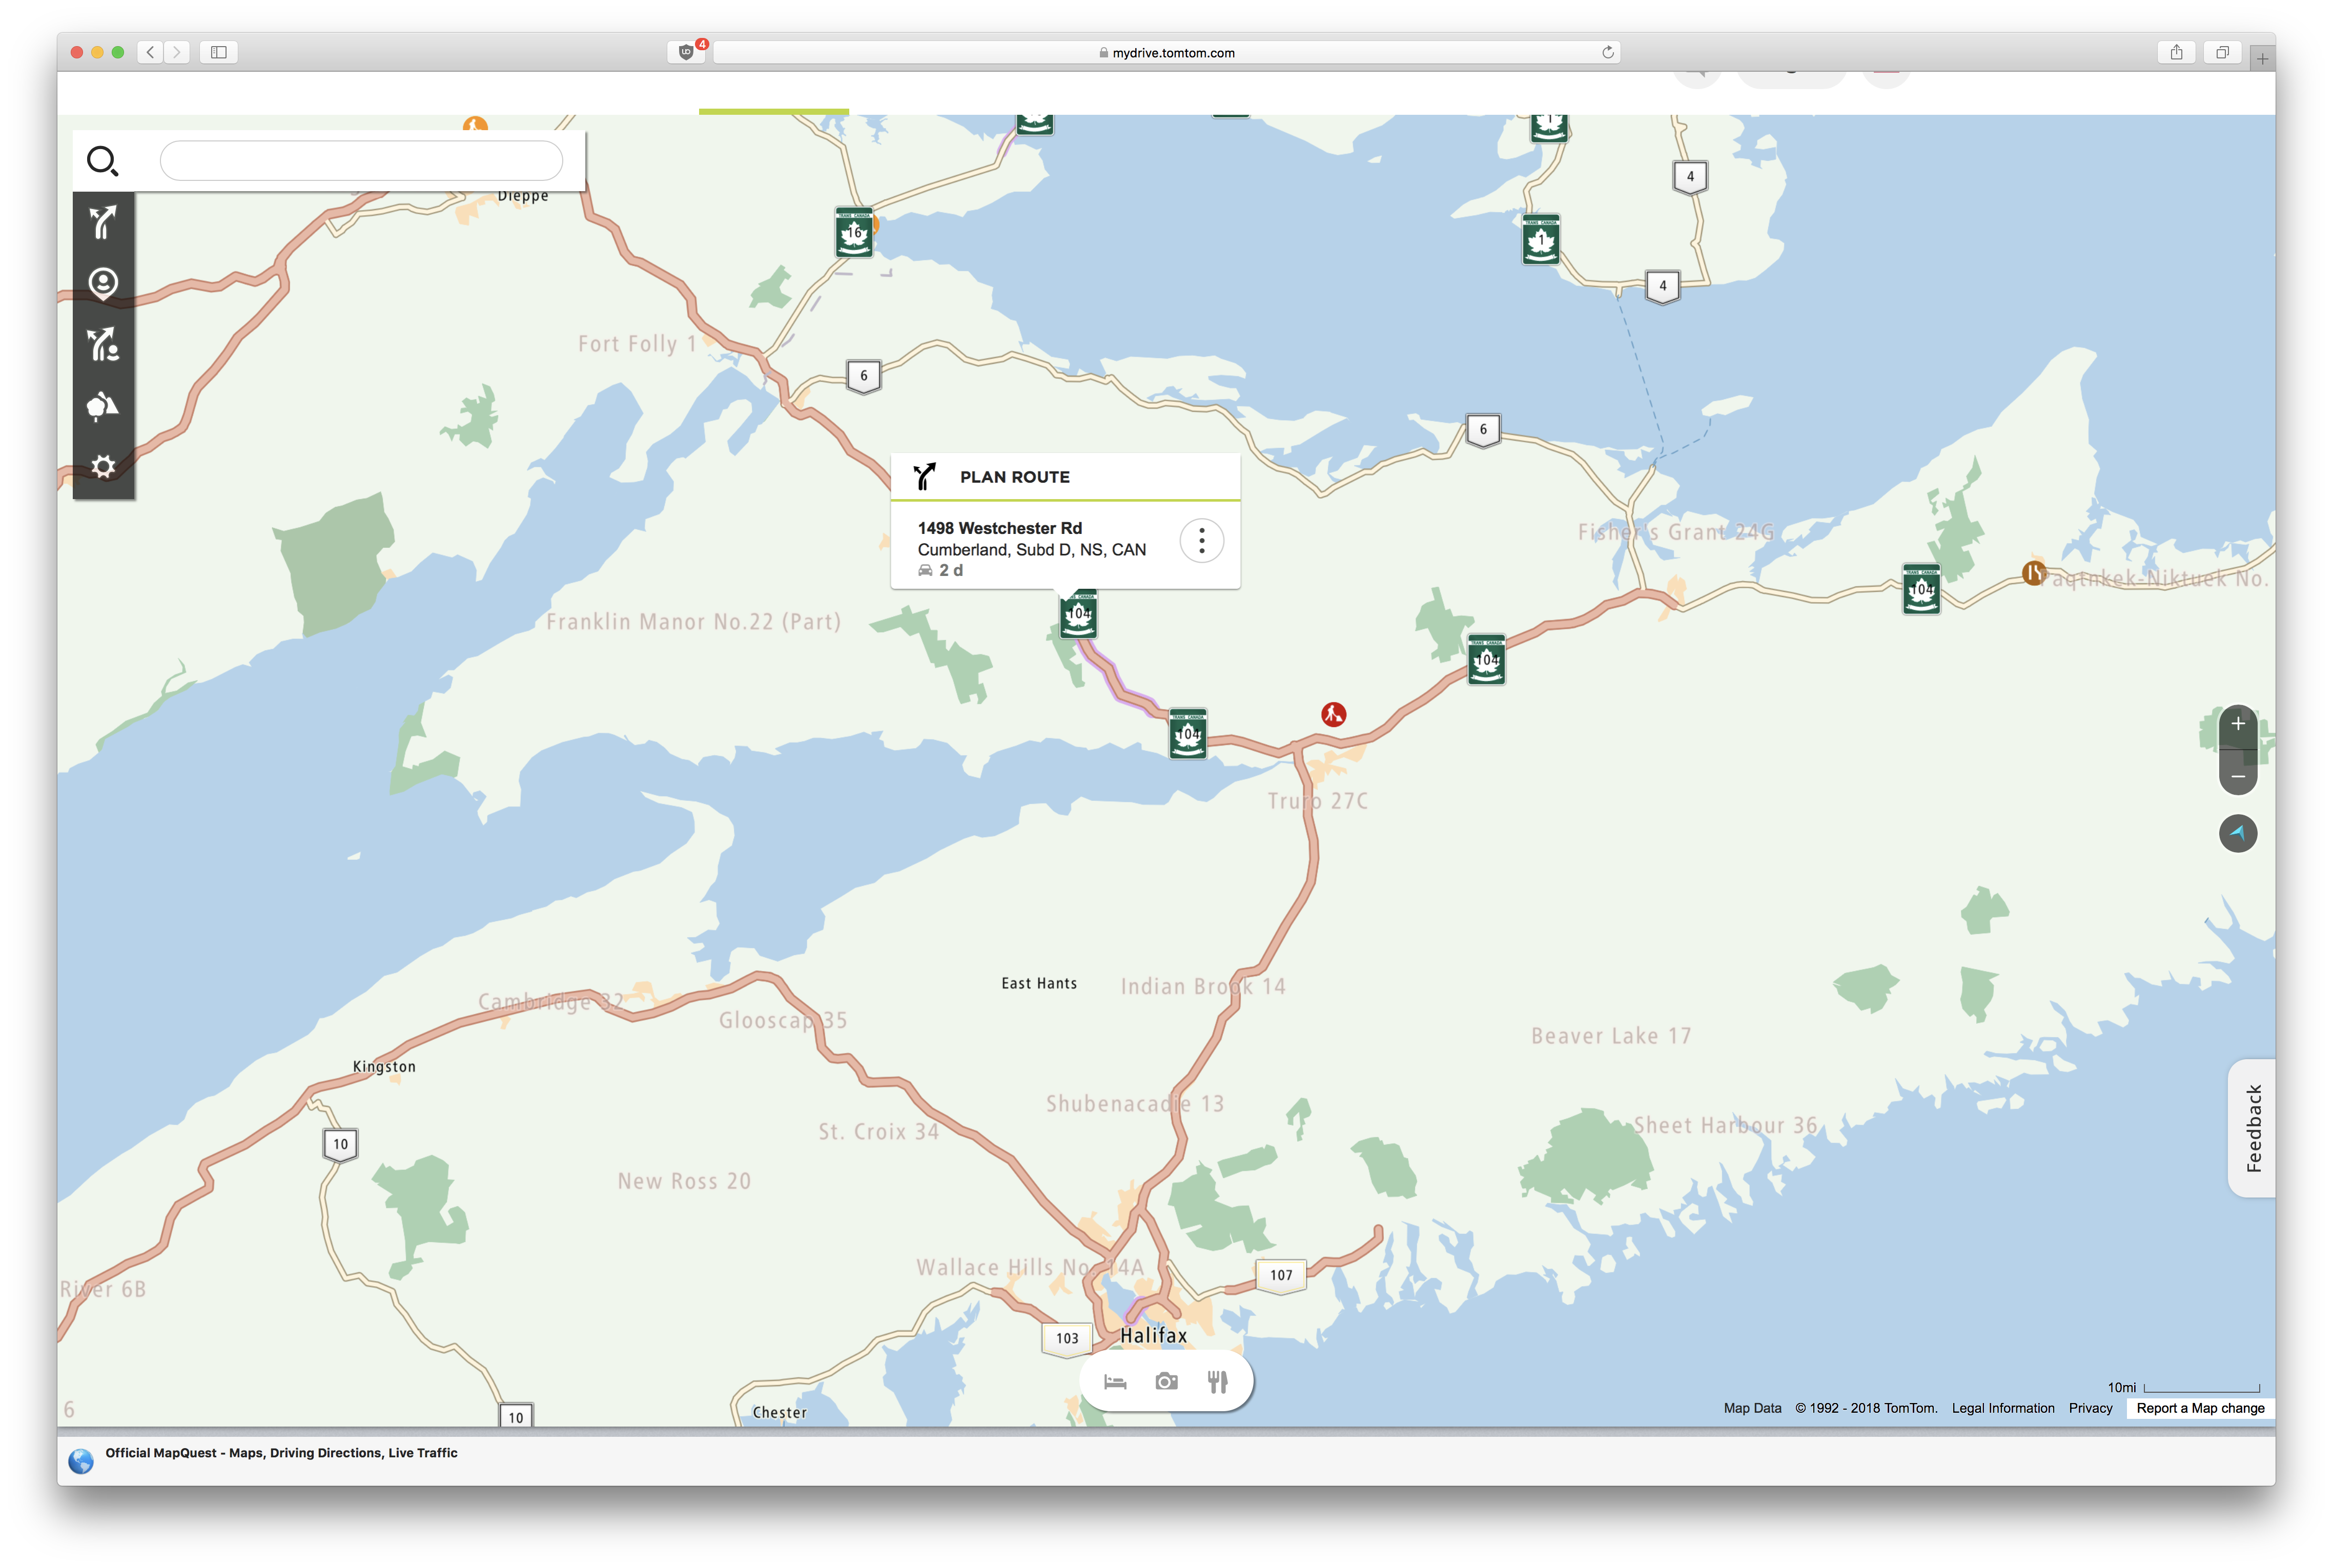Screen dimensions: 2333x1568
Task: Toggle the traffic incidents sidebar icon
Action: (x=103, y=406)
